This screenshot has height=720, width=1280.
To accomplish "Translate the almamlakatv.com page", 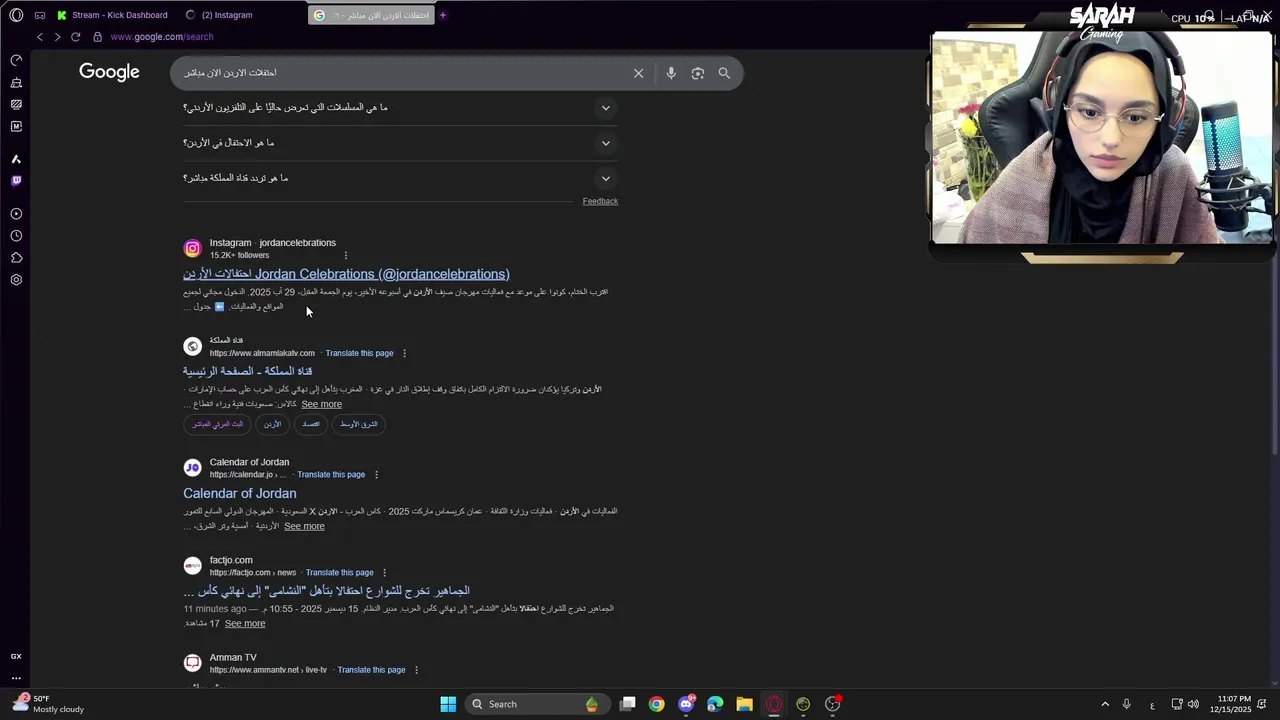I will 359,353.
